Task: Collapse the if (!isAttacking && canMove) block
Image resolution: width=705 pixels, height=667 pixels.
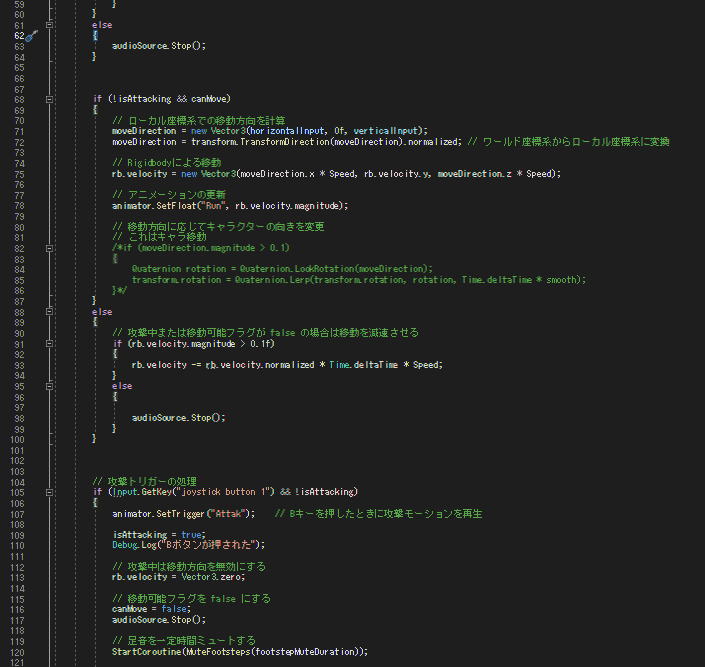Action: 48,99
